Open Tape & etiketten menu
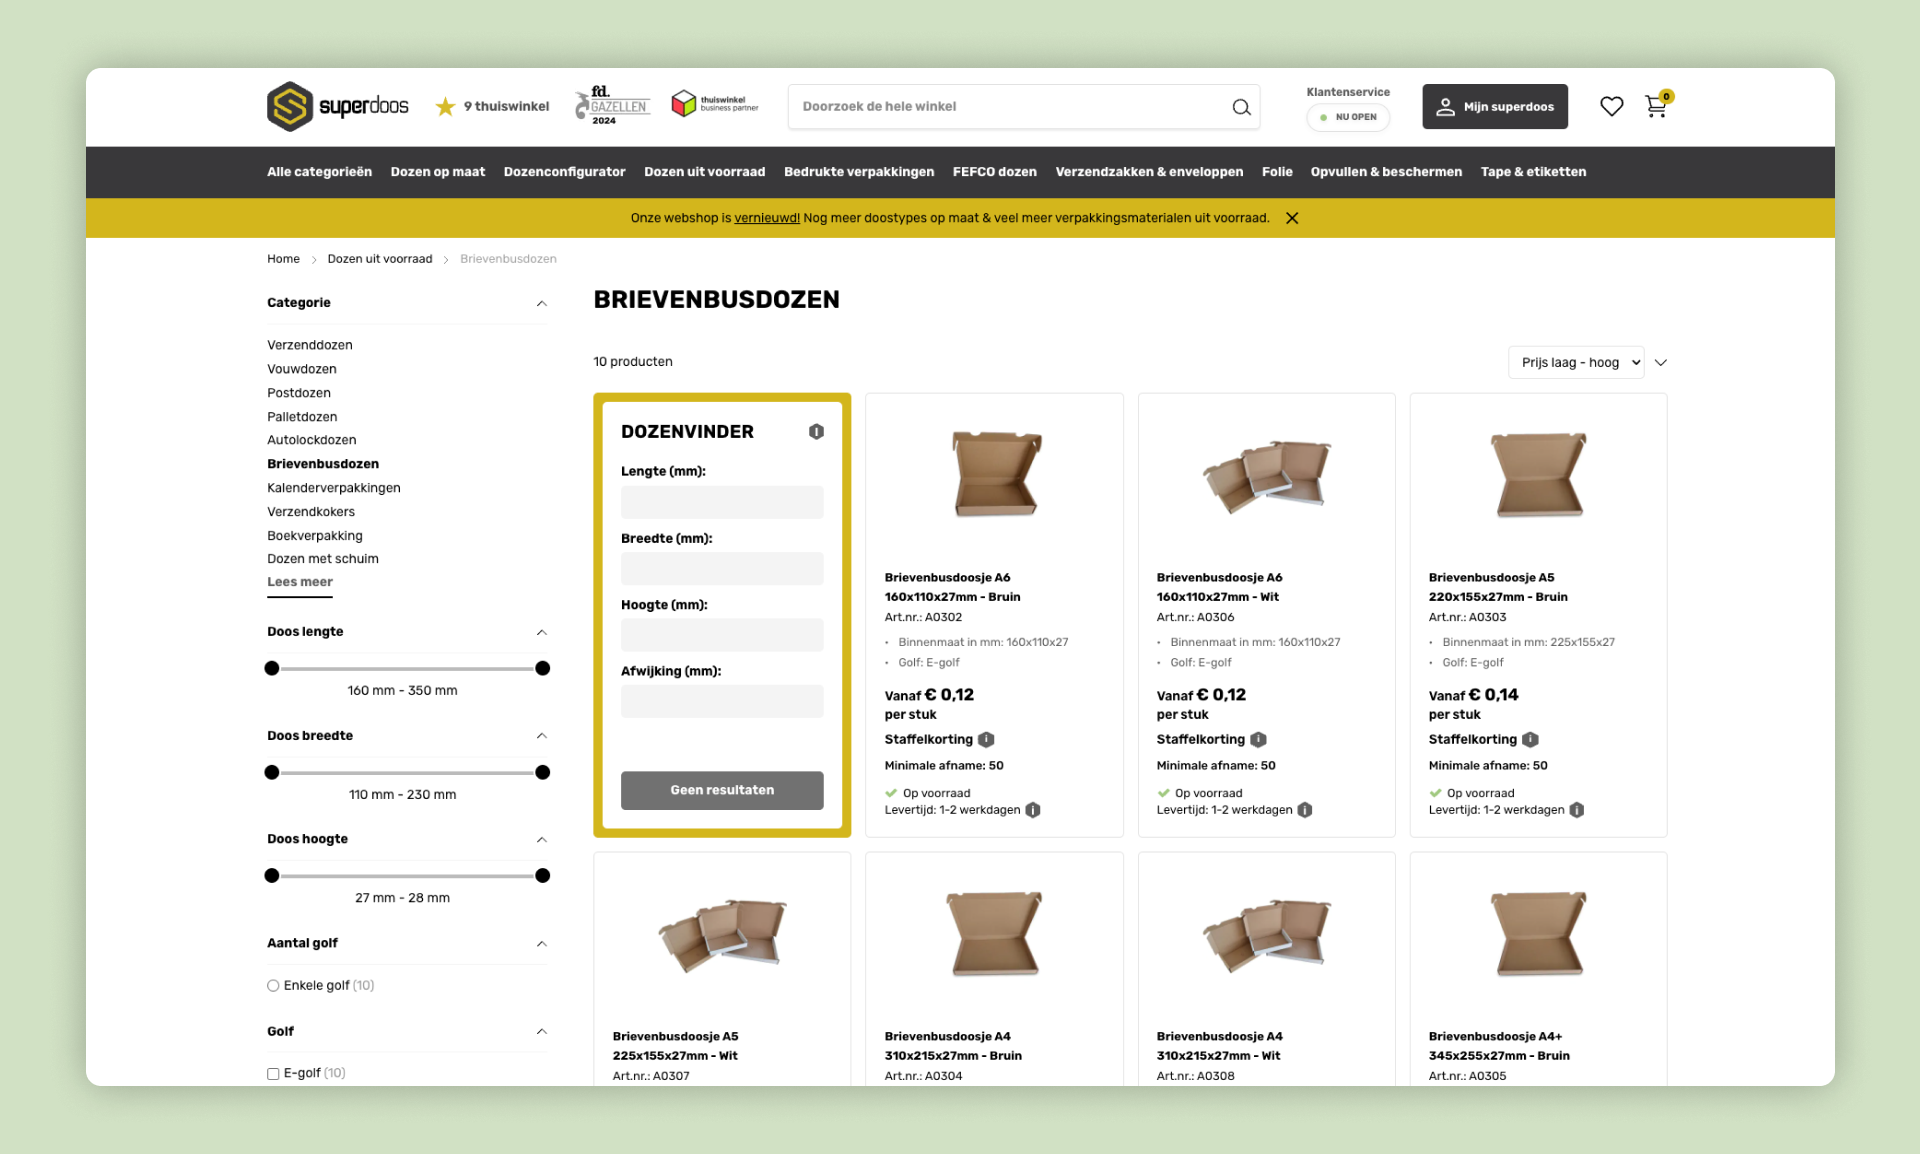The image size is (1920, 1154). pyautogui.click(x=1533, y=172)
